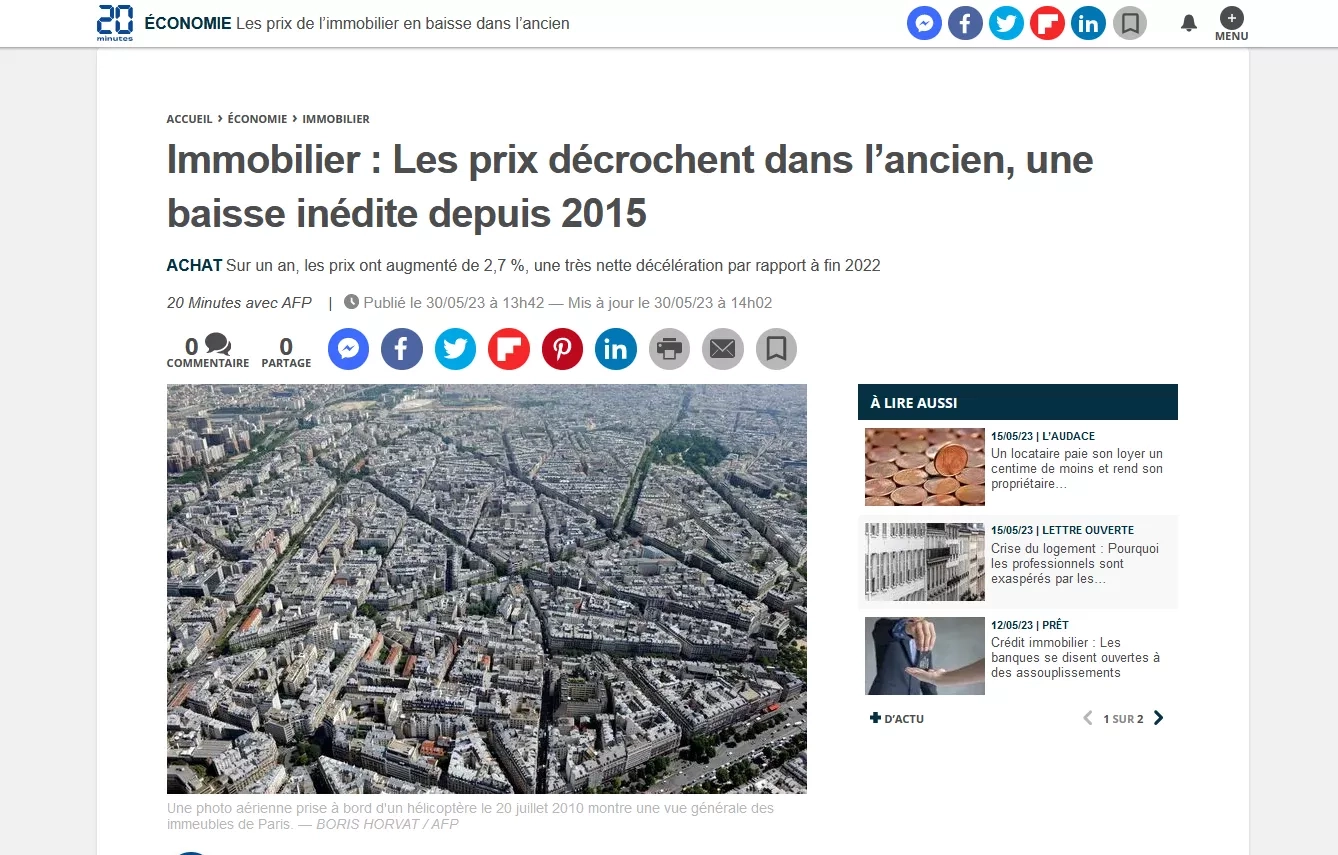Save article using the header bookmark icon
The width and height of the screenshot is (1338, 855).
1129,23
